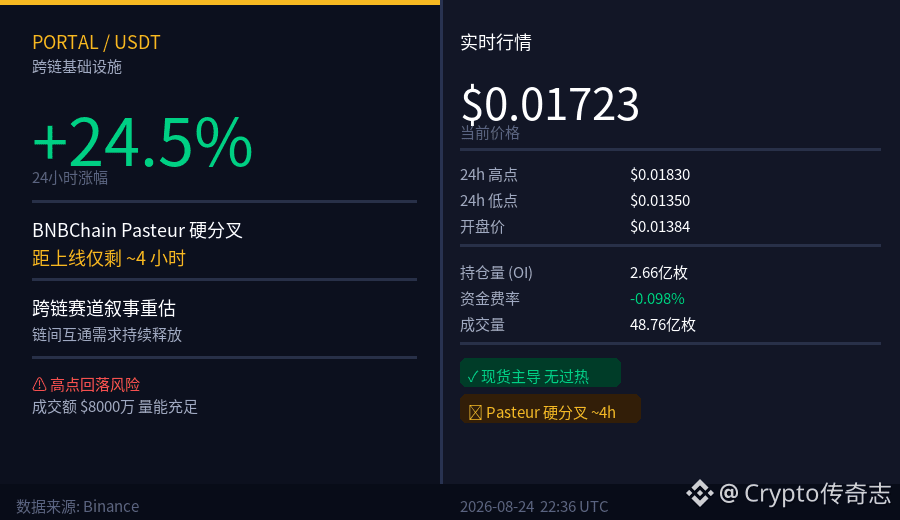Click the 数据来源: Binance footer text

tap(77, 506)
